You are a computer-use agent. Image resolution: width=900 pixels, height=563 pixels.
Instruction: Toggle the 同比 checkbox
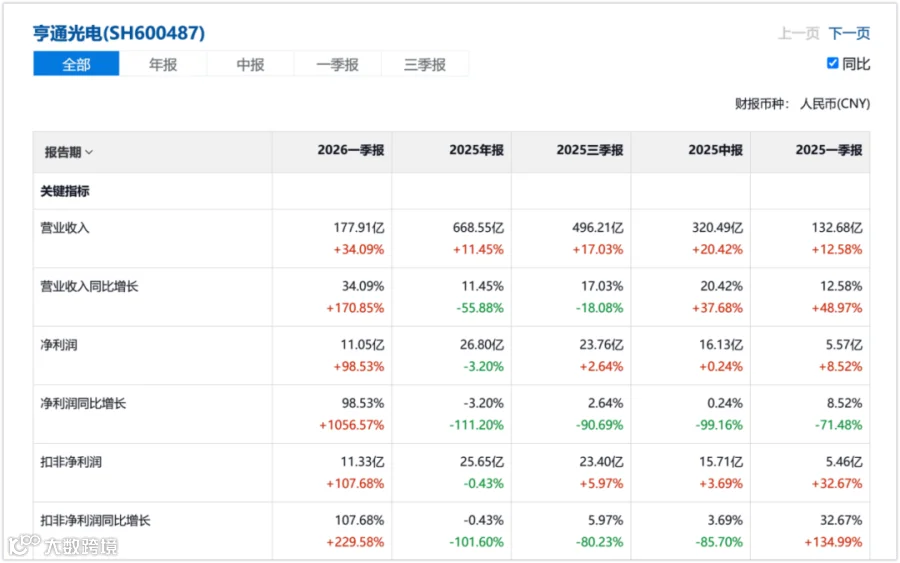click(x=832, y=63)
